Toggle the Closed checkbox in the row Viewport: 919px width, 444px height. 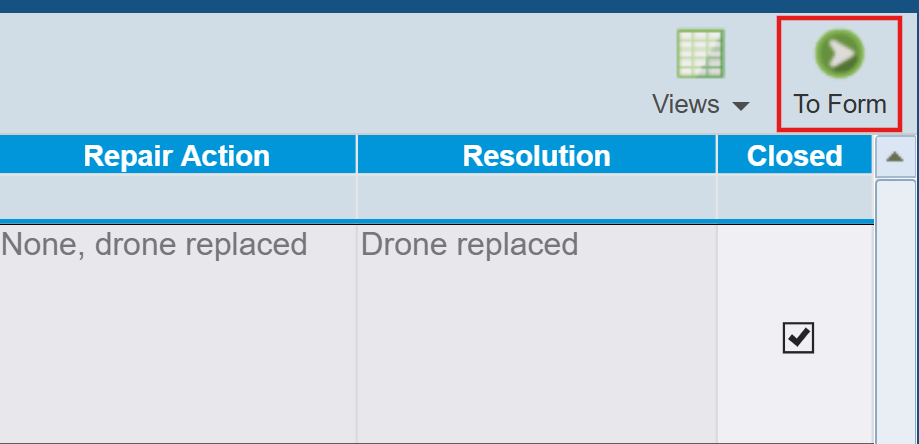(798, 339)
